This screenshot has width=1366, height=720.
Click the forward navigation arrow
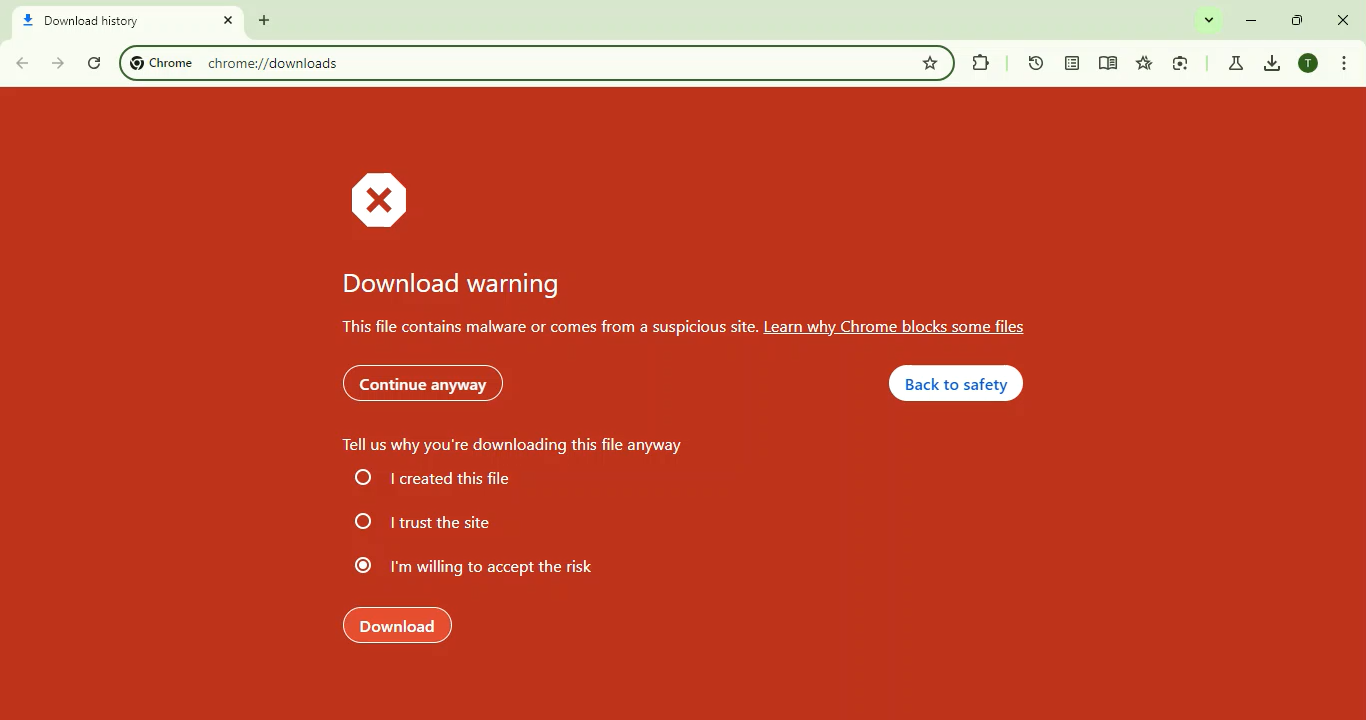pyautogui.click(x=58, y=63)
